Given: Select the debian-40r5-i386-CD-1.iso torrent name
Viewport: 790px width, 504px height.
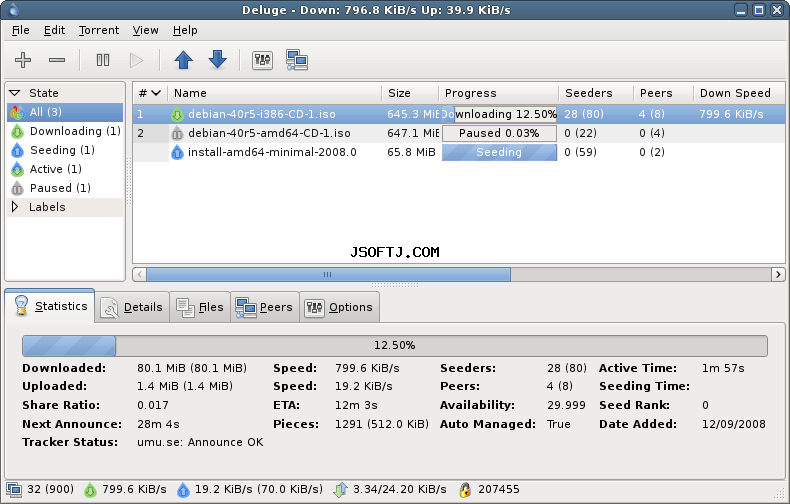Looking at the screenshot, I should pos(261,114).
